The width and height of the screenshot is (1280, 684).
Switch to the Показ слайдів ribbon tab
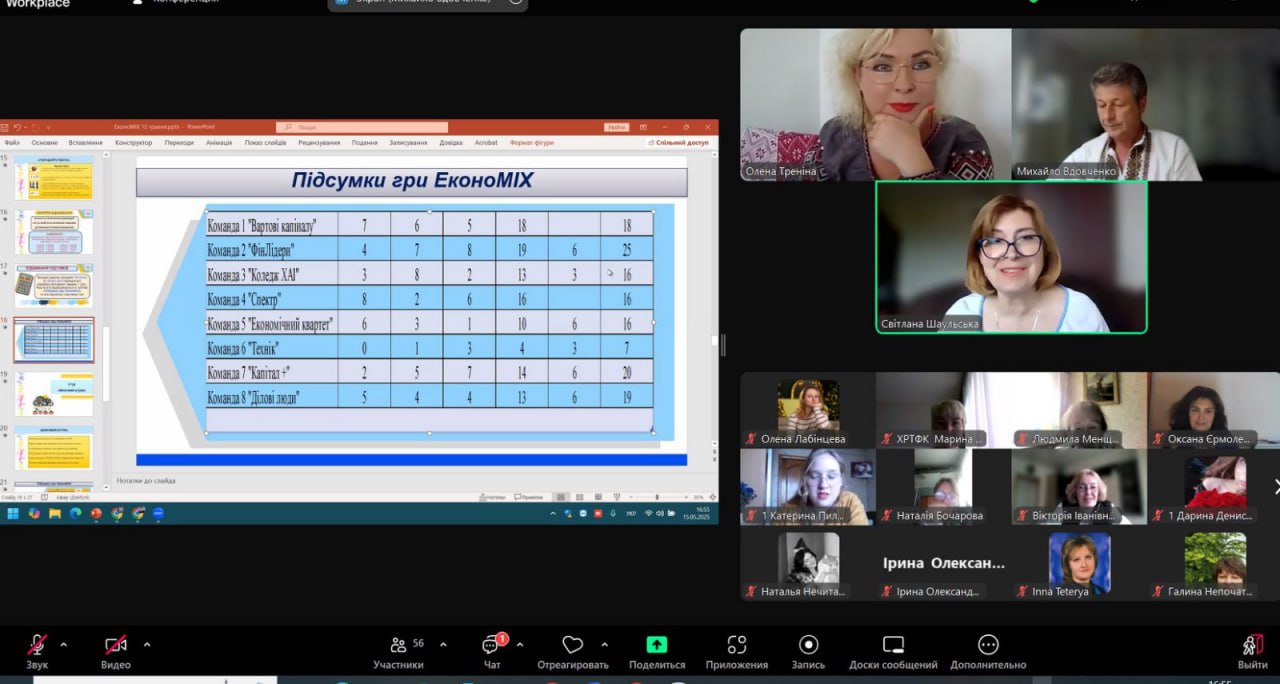pyautogui.click(x=265, y=143)
